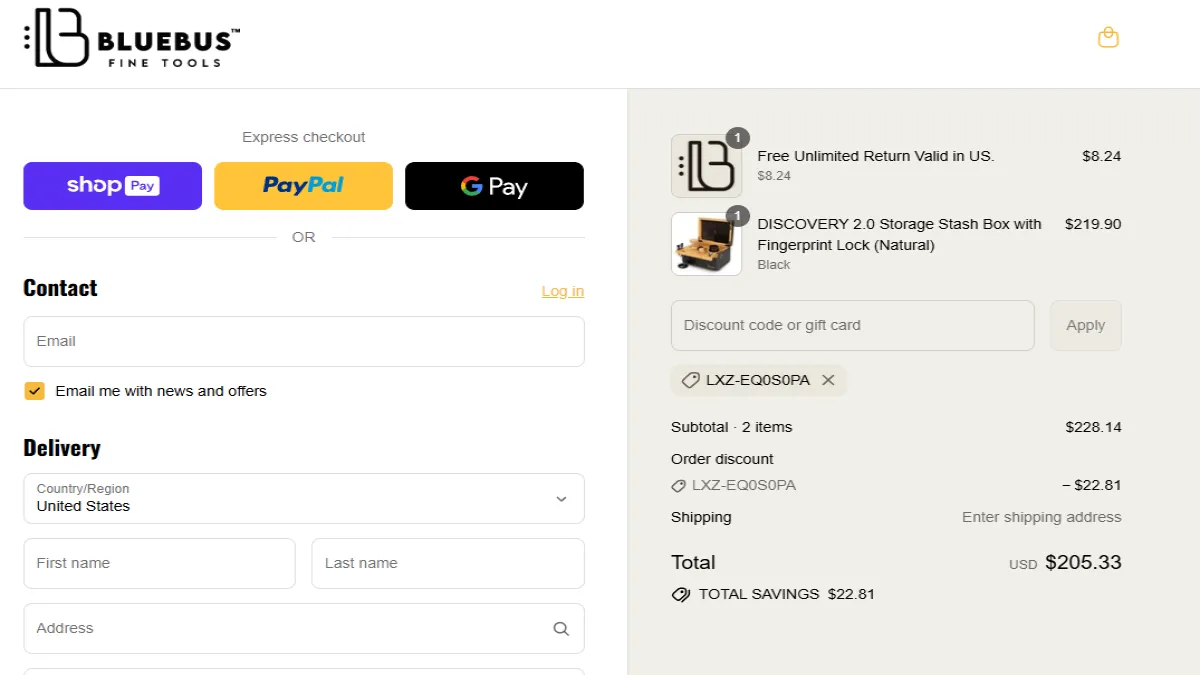Click the Shop Pay express checkout icon
Viewport: 1200px width, 675px height.
click(112, 185)
